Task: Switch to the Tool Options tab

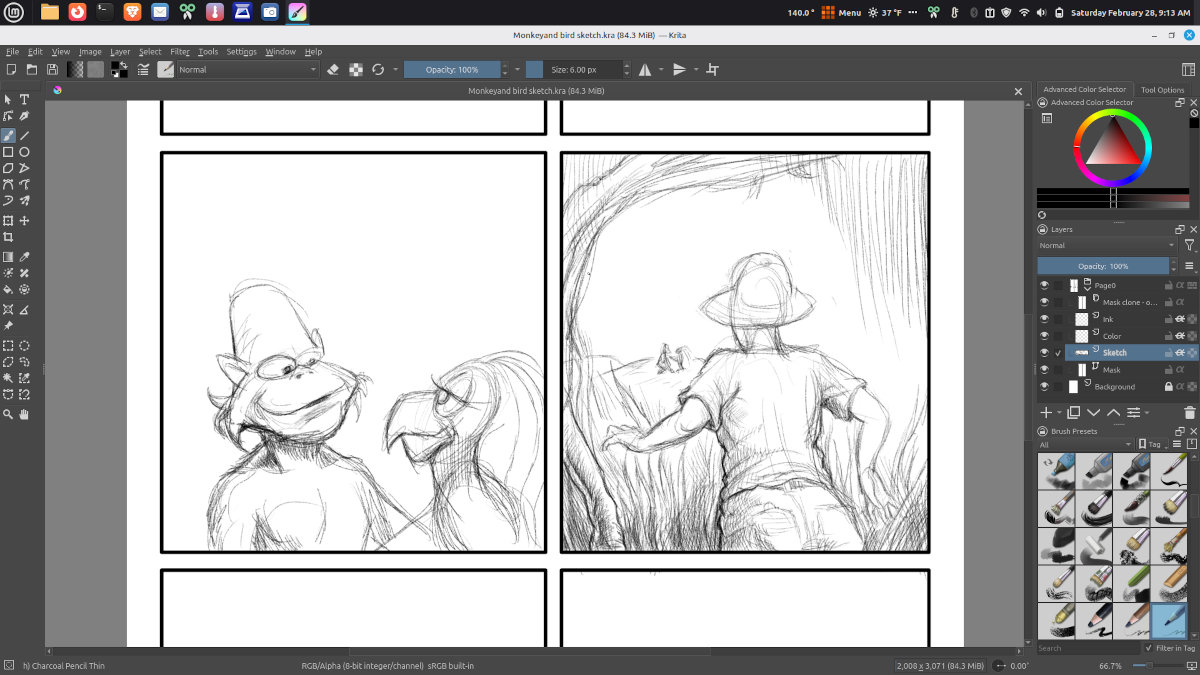Action: (x=1162, y=90)
